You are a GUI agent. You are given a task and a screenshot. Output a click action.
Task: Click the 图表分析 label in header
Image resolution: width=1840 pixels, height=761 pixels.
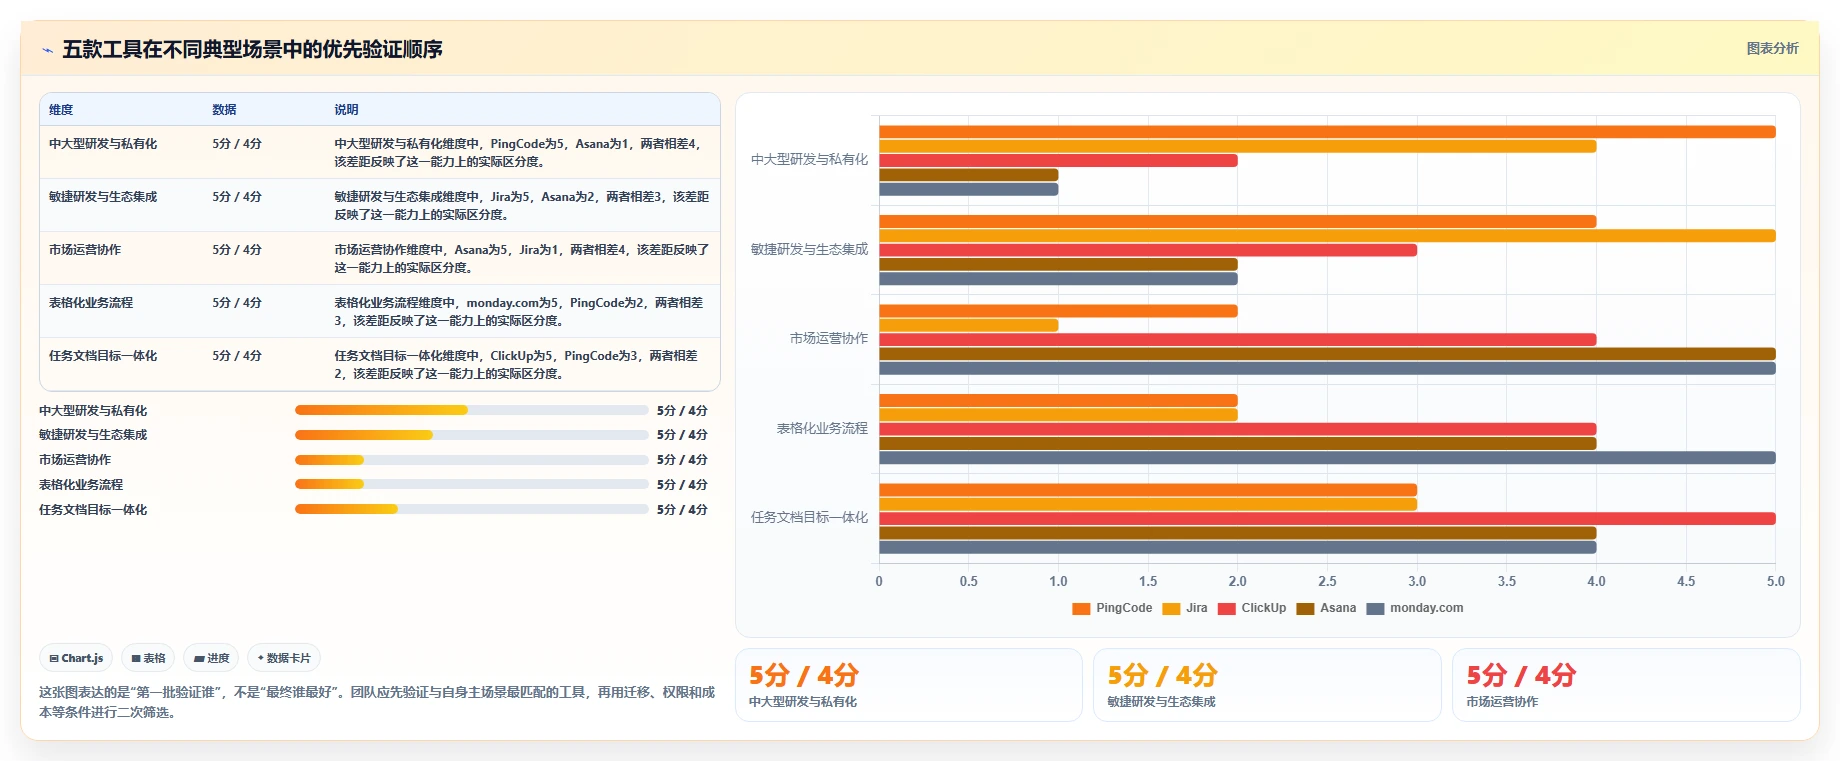point(1772,48)
